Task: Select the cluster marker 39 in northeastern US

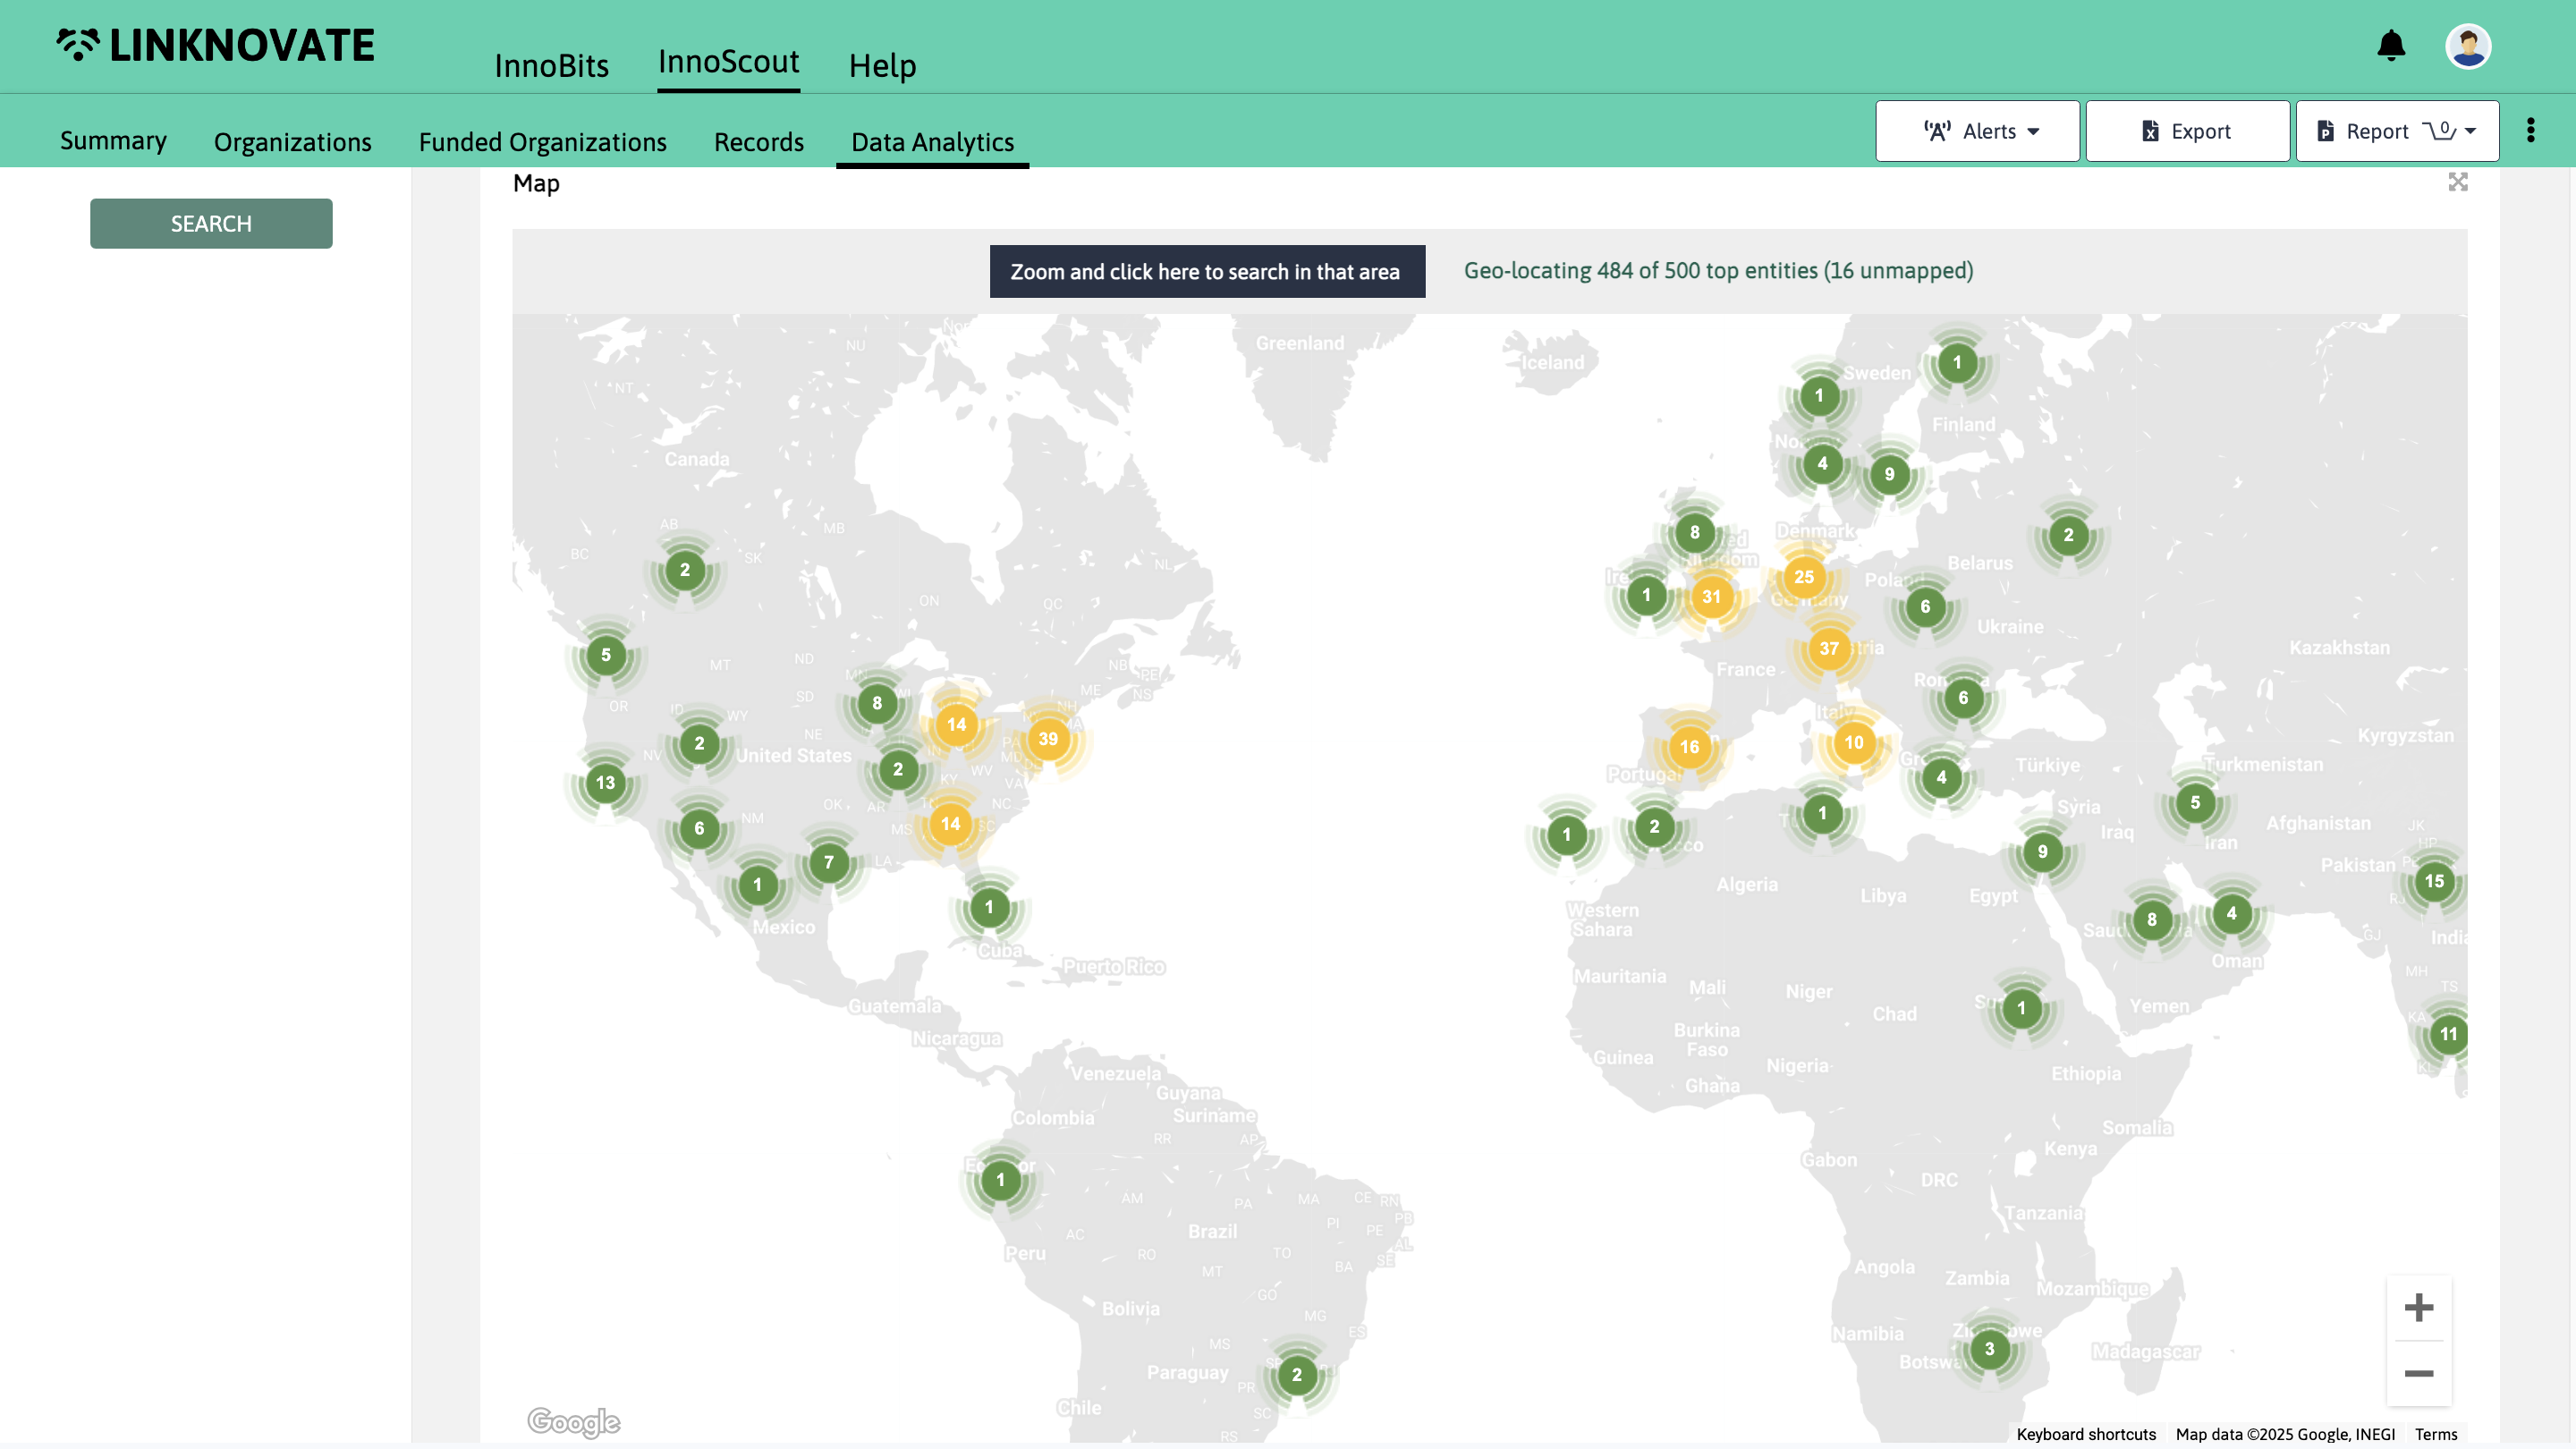Action: pos(1048,739)
